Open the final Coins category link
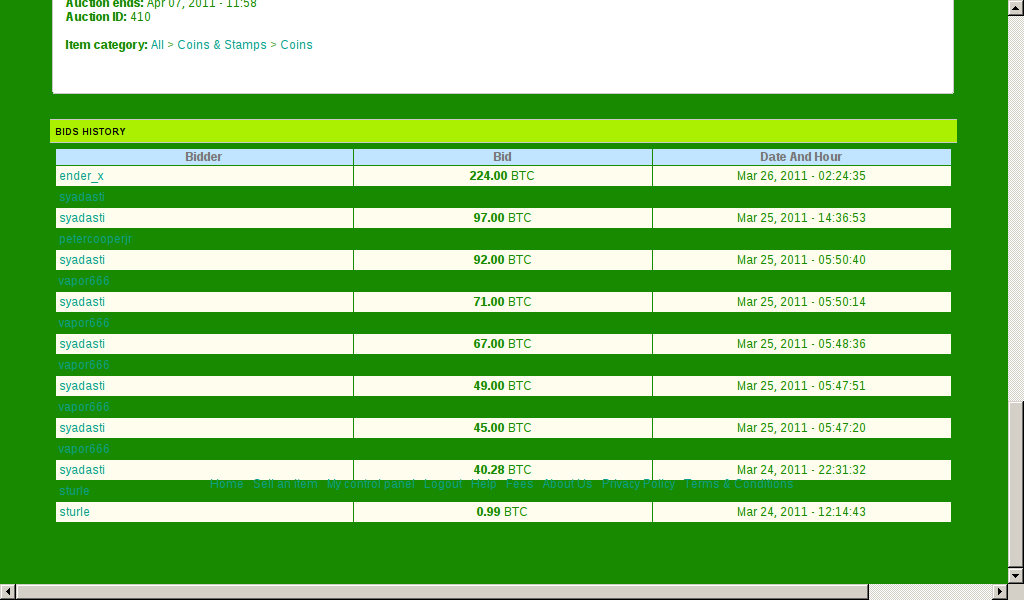1024x600 pixels. click(x=296, y=45)
